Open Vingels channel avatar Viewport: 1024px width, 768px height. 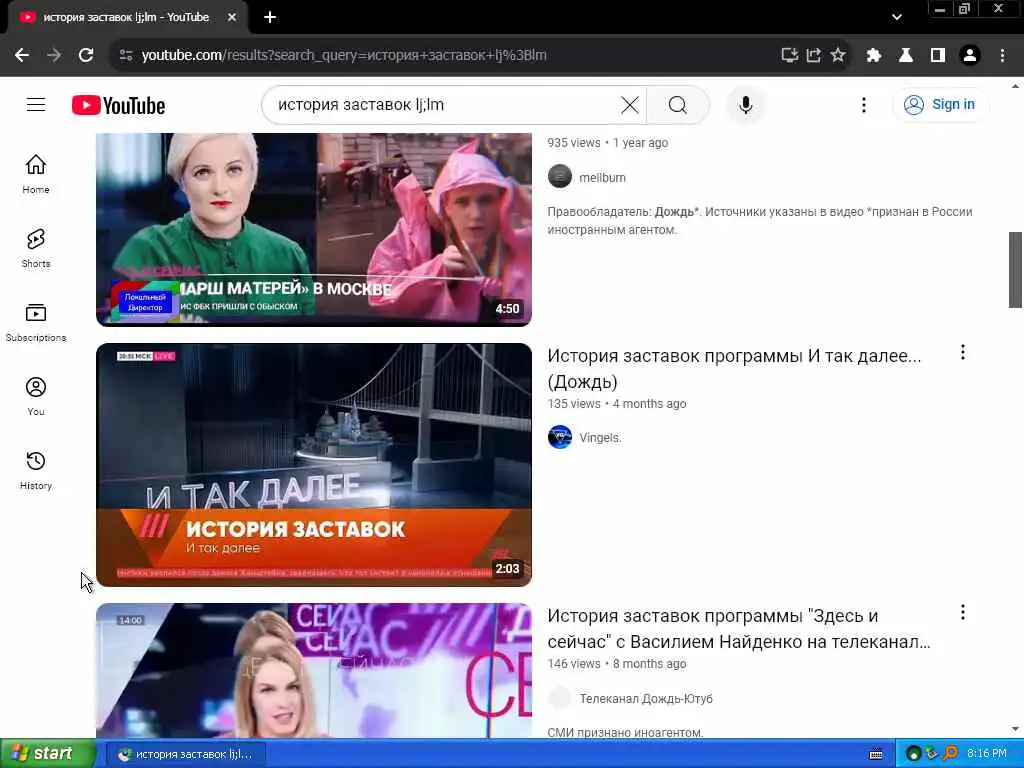pyautogui.click(x=560, y=437)
